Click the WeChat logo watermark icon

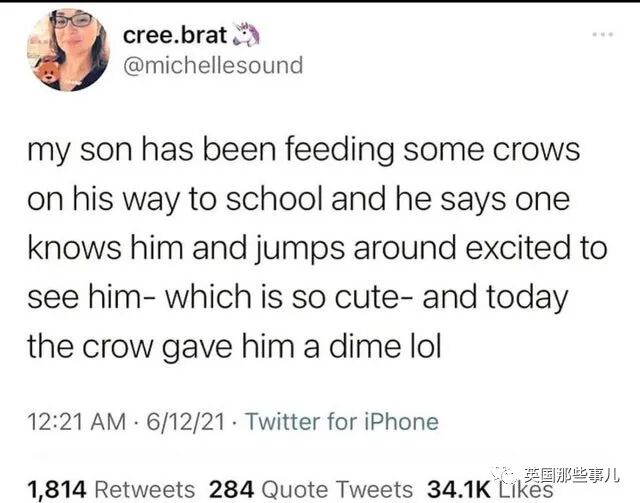510,473
